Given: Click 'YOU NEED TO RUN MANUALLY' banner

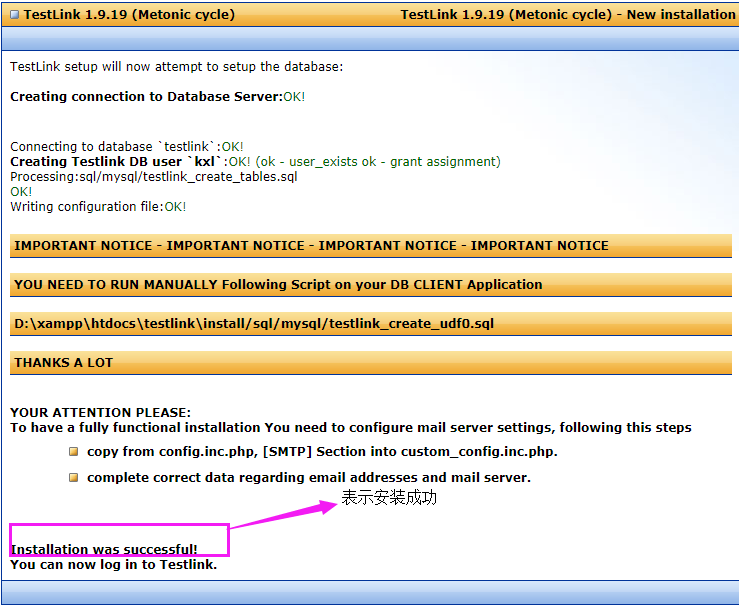Looking at the screenshot, I should tap(370, 285).
